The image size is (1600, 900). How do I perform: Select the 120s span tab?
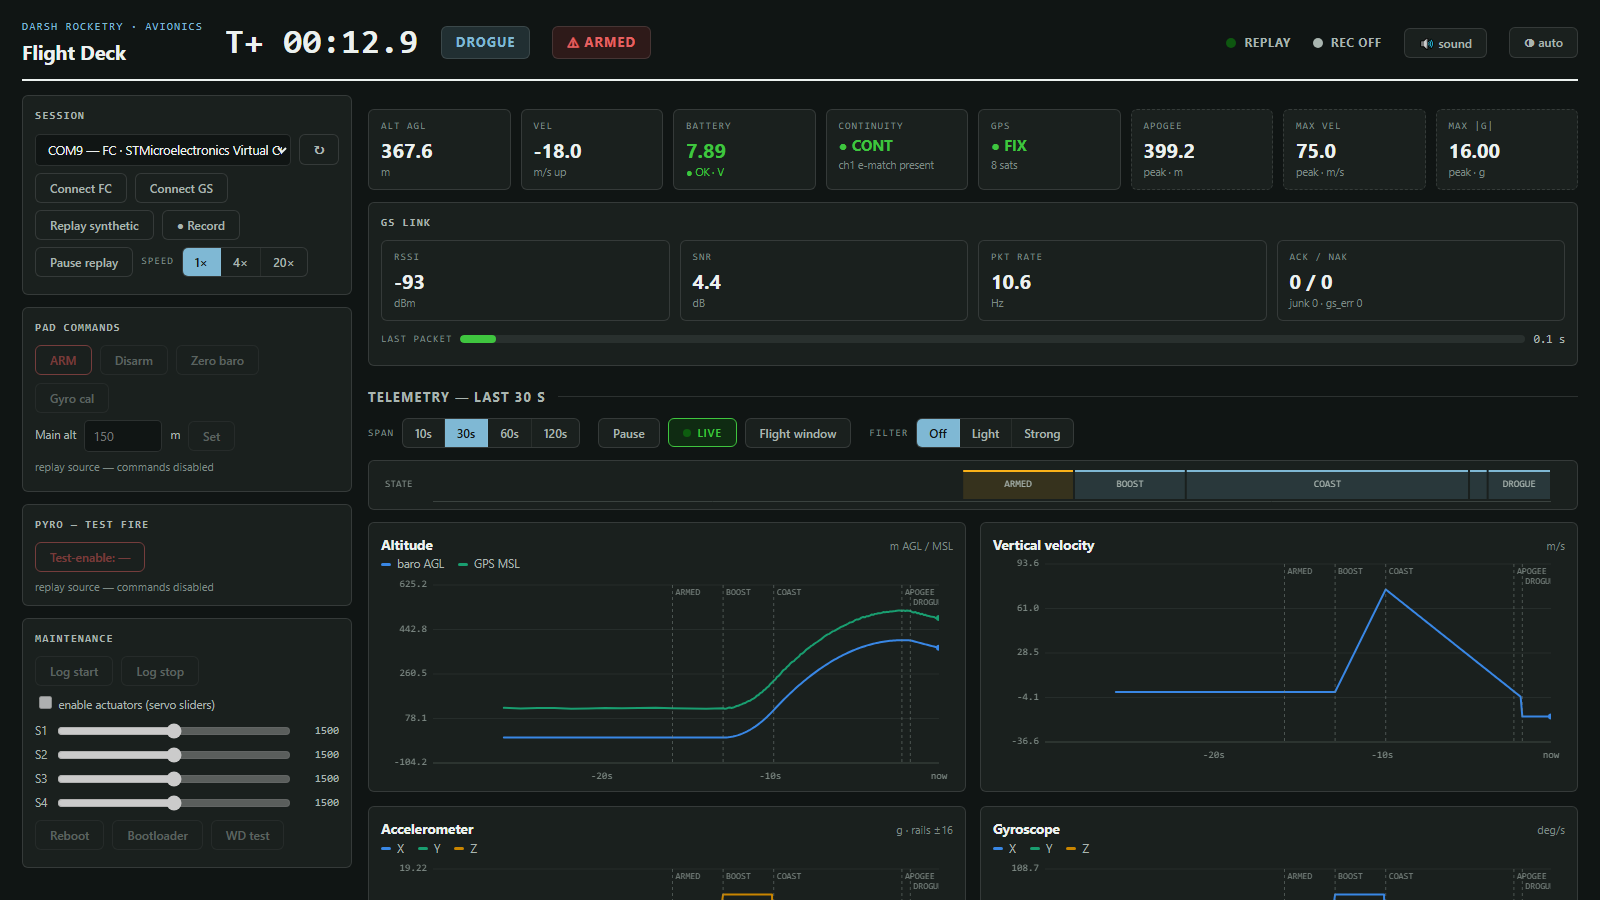tap(555, 433)
